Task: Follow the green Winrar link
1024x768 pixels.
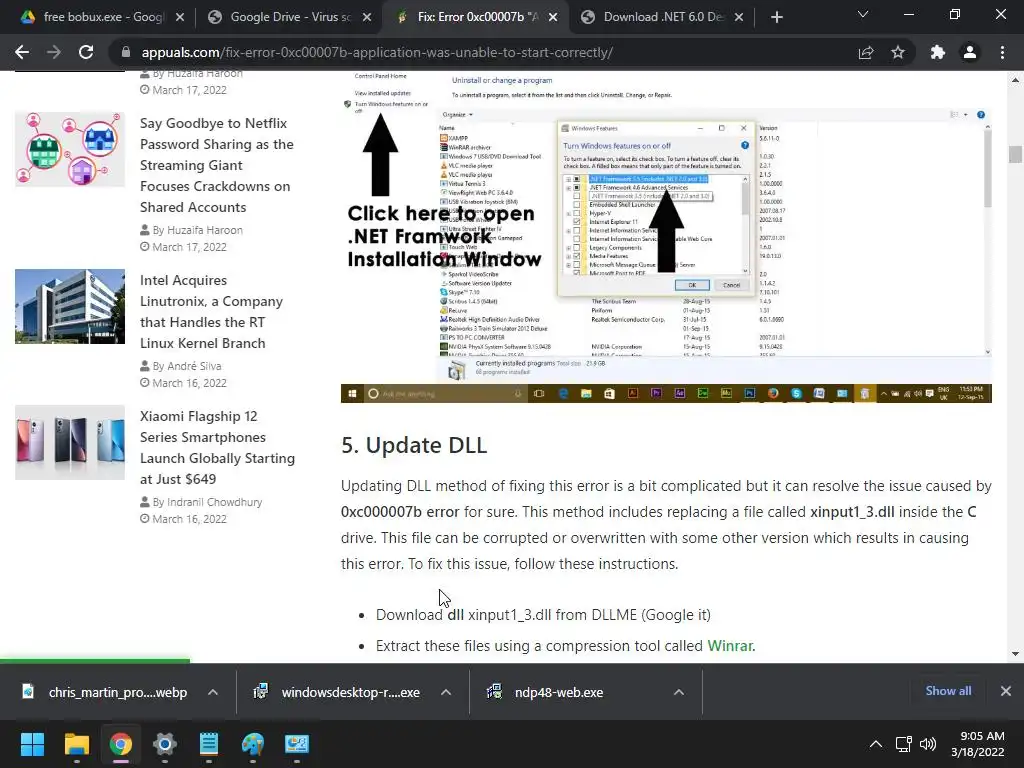Action: 731,646
